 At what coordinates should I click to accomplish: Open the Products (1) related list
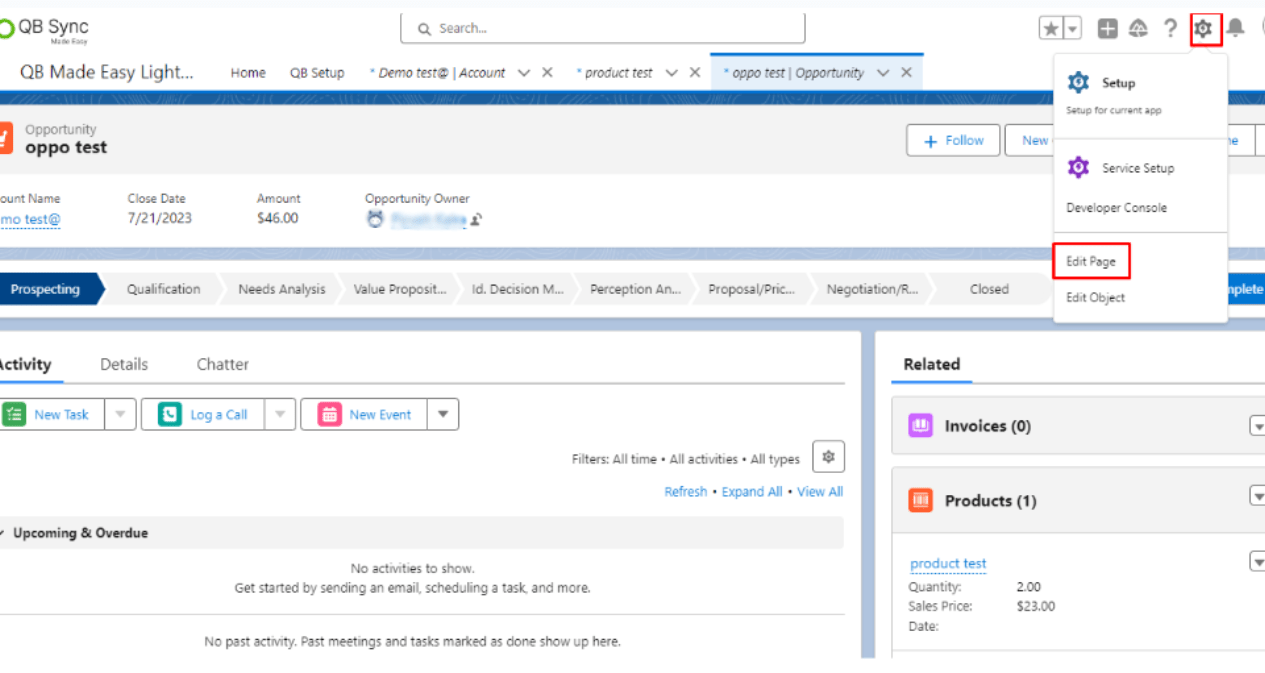pos(991,501)
